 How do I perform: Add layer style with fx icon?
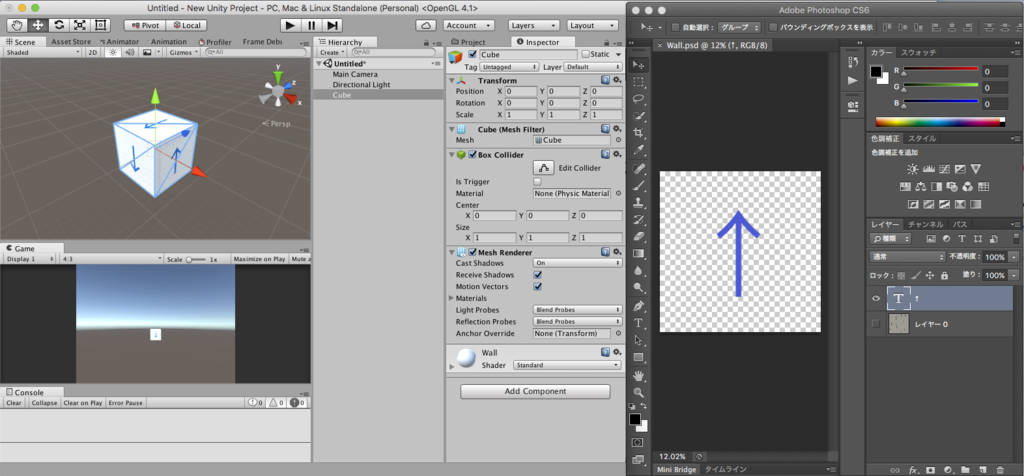914,469
